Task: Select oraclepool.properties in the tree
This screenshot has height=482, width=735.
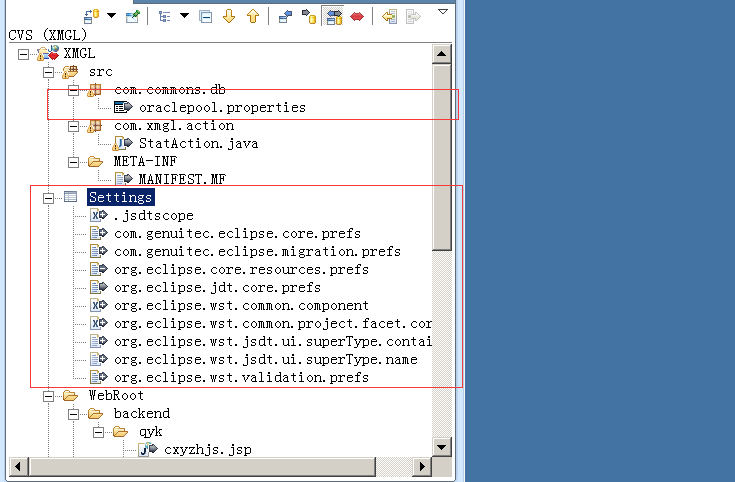Action: (x=222, y=108)
